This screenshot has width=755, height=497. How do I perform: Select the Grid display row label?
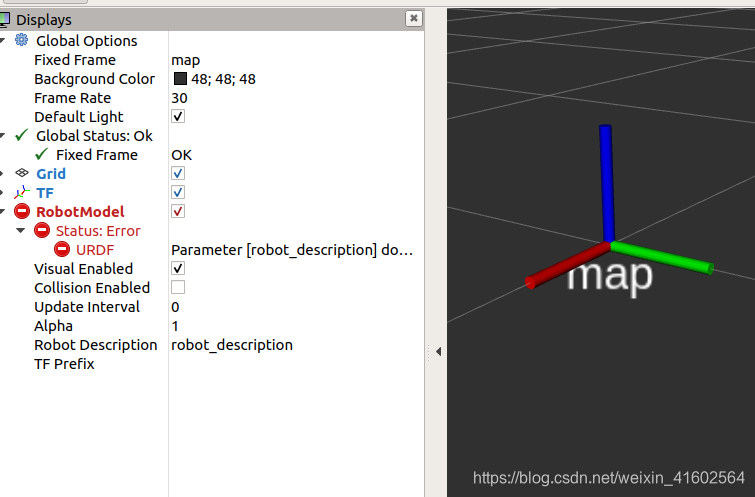pyautogui.click(x=51, y=173)
